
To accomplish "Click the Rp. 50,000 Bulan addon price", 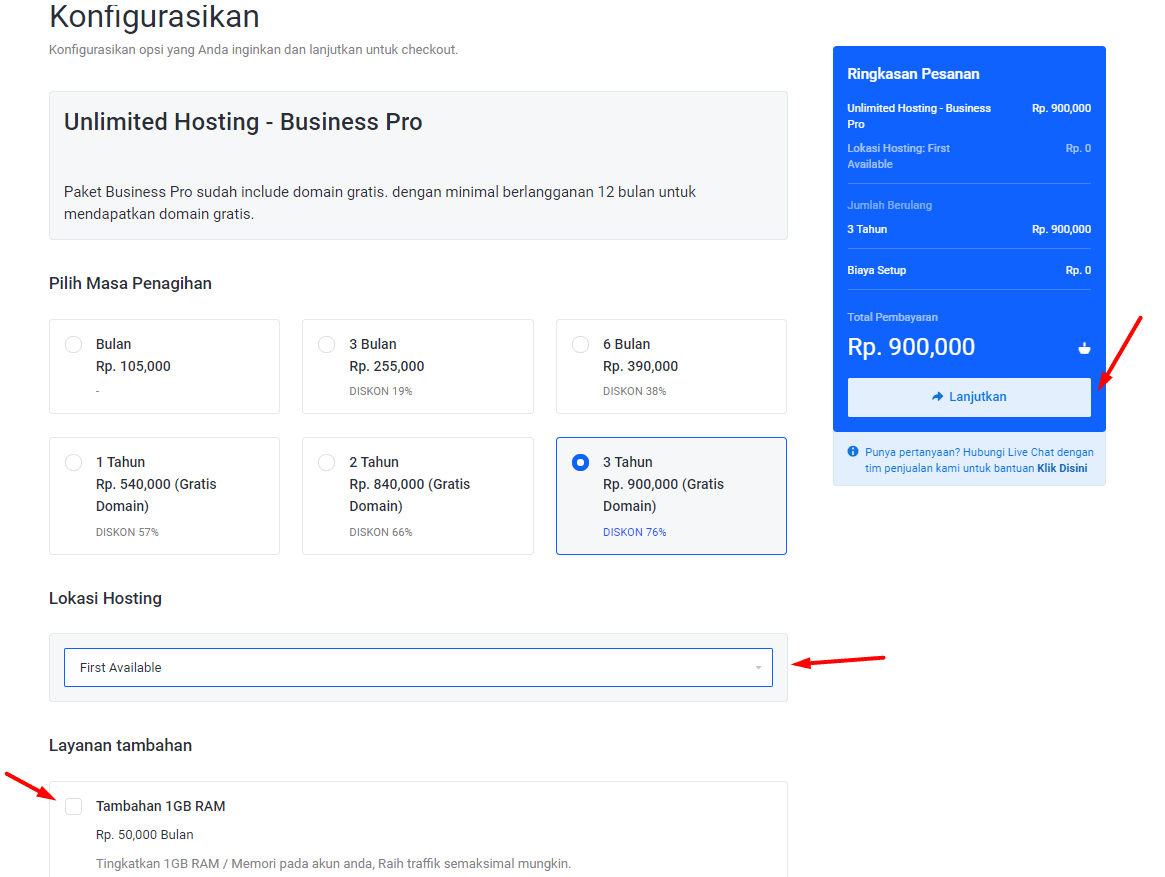I will (x=145, y=835).
